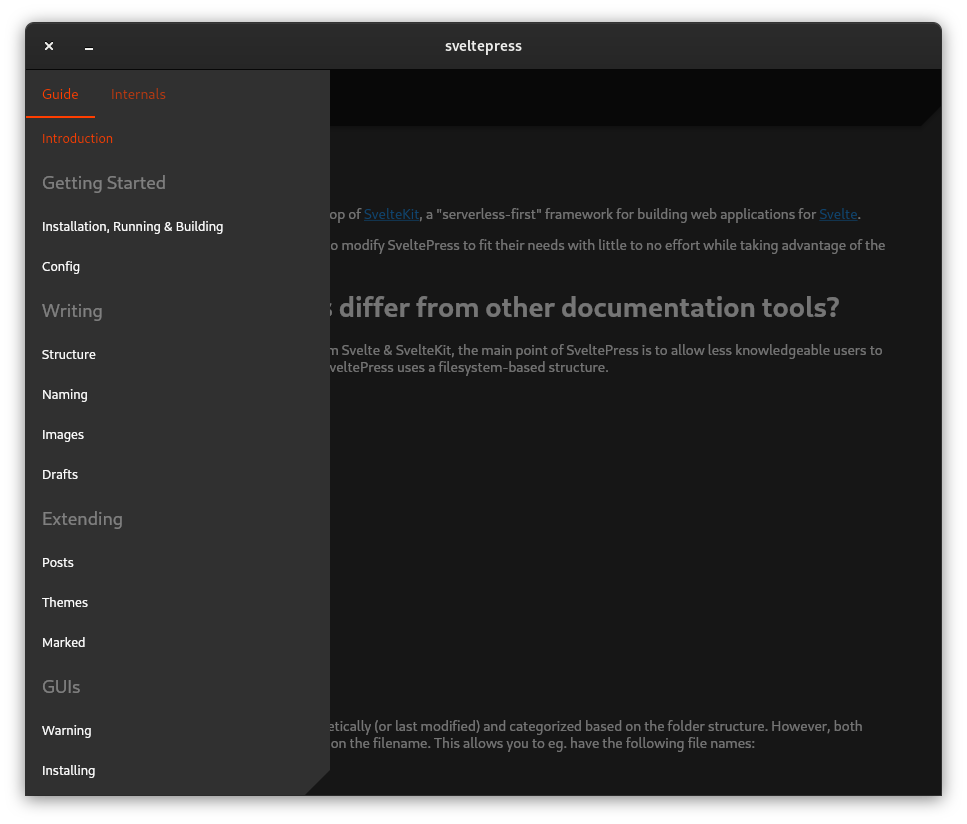Minimize the sveltepress window
The width and height of the screenshot is (967, 824).
(89, 46)
